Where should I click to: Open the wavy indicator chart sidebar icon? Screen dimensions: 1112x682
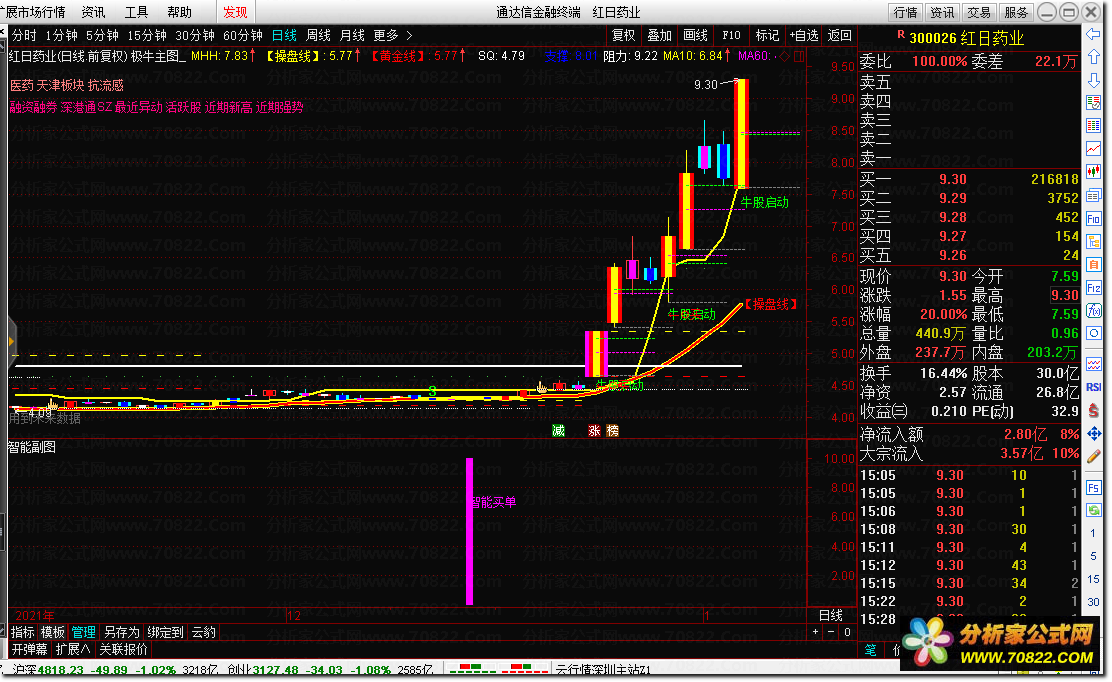click(1093, 364)
